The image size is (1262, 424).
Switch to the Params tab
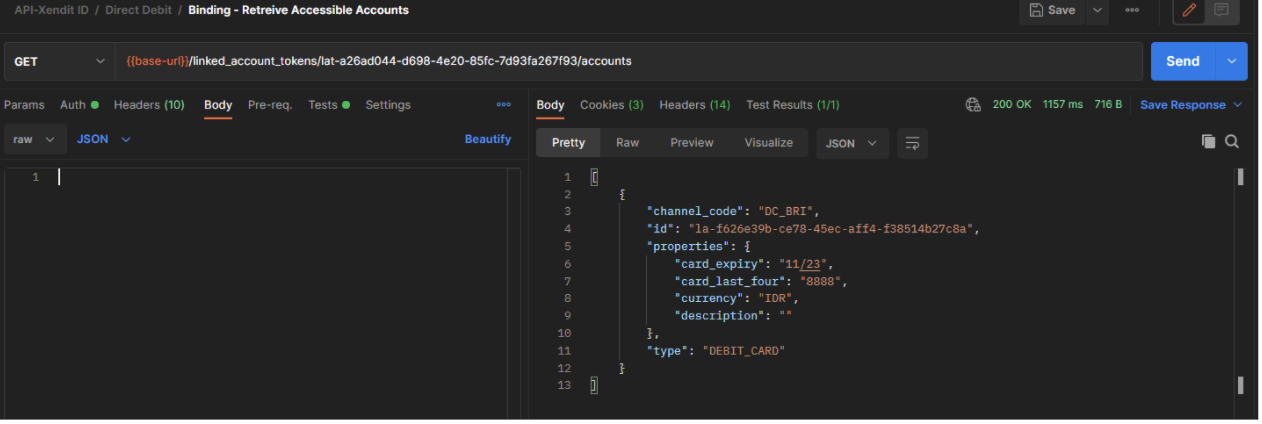pos(24,105)
